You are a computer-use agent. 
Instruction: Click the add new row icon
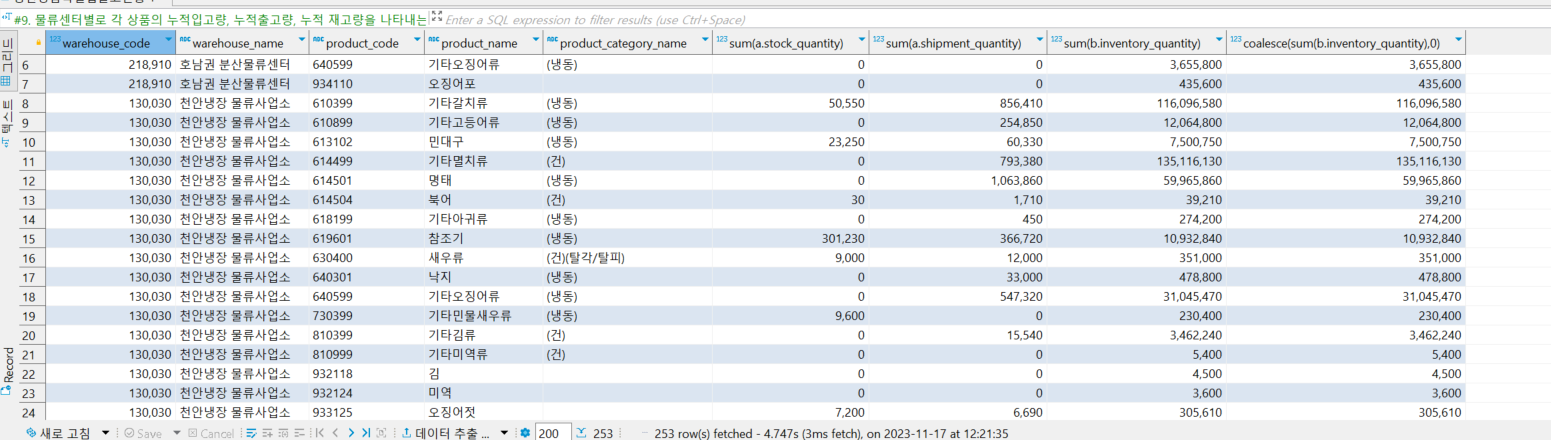[267, 433]
